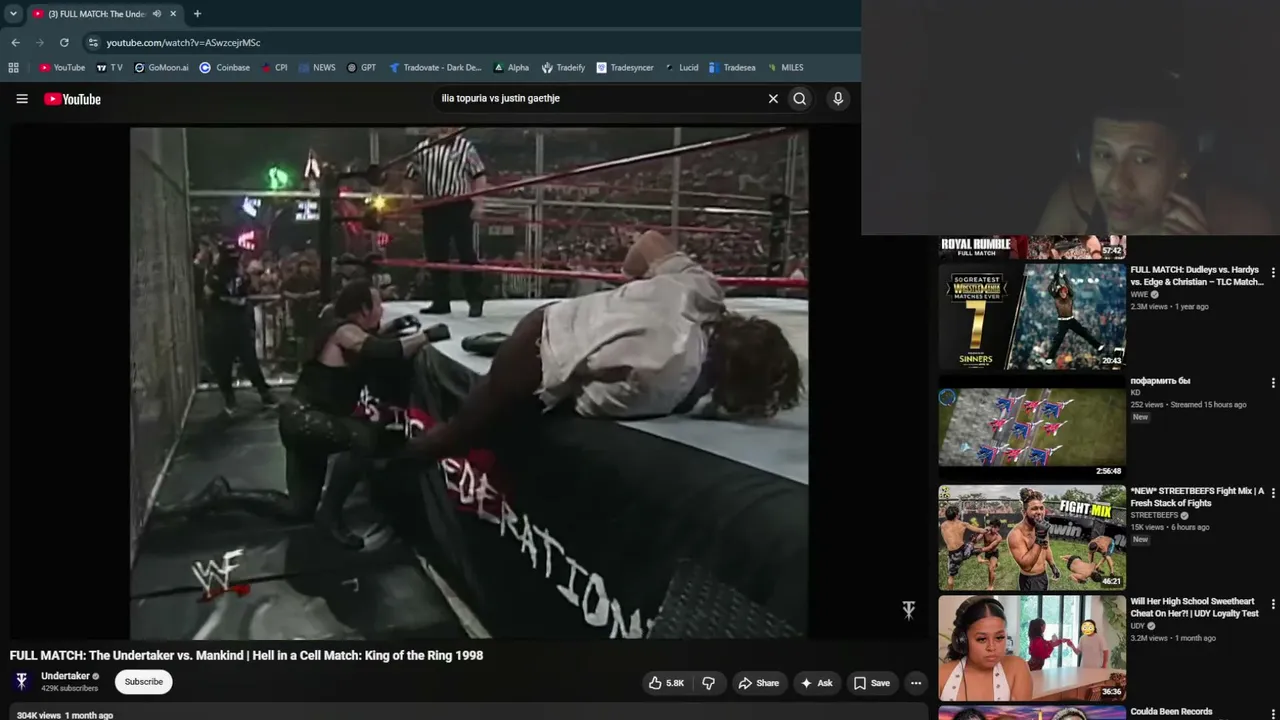The image size is (1280, 720).
Task: Like this video (5.8K)
Action: pyautogui.click(x=666, y=683)
